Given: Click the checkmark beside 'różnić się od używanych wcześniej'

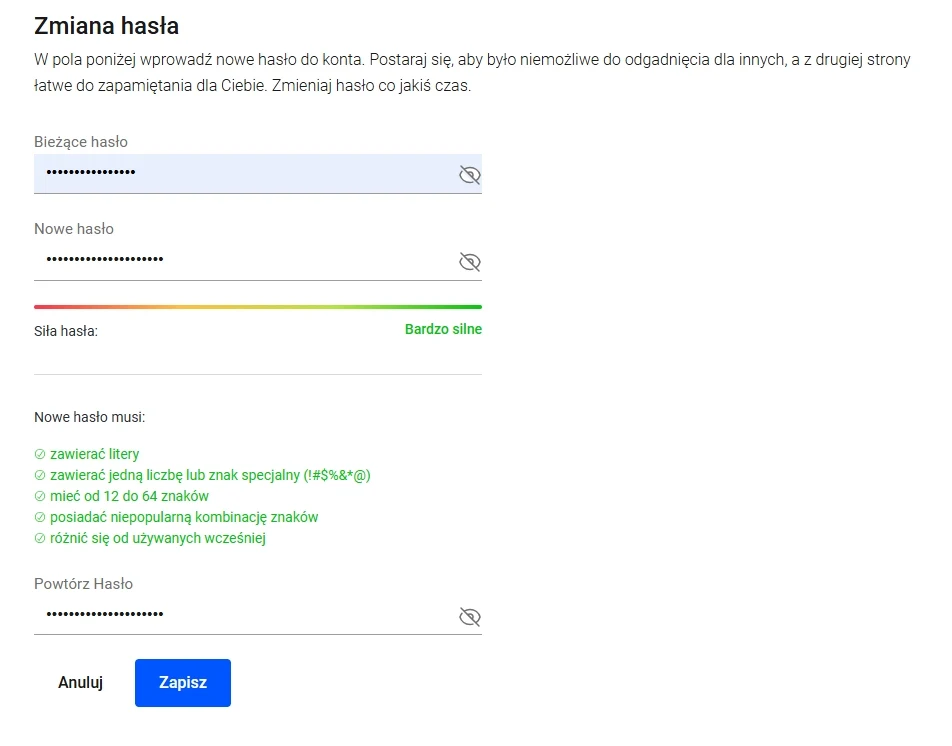Looking at the screenshot, I should tap(40, 538).
